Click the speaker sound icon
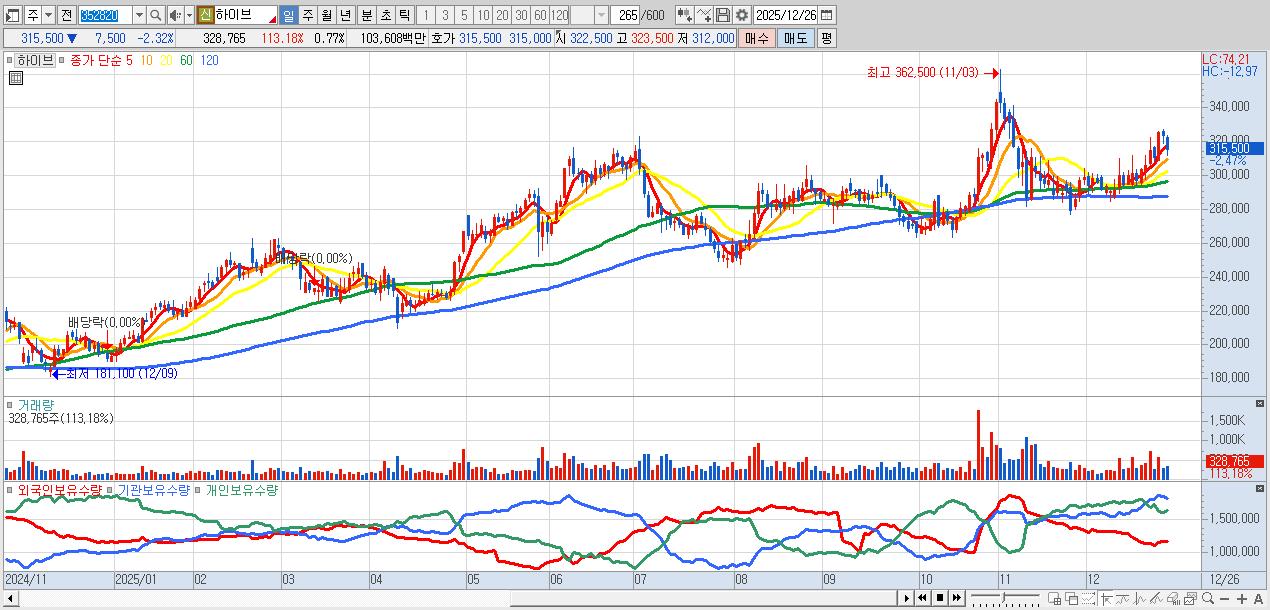Image resolution: width=1270 pixels, height=610 pixels. click(x=175, y=15)
